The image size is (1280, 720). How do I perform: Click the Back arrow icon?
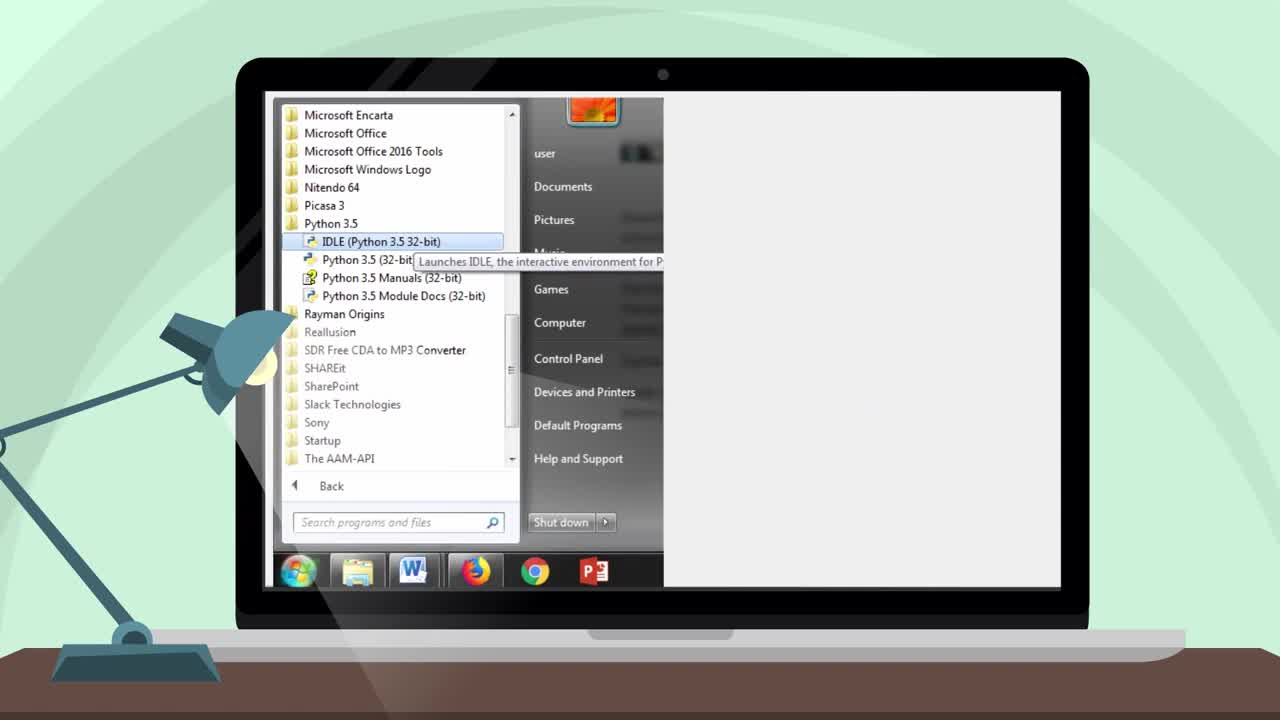pos(295,486)
